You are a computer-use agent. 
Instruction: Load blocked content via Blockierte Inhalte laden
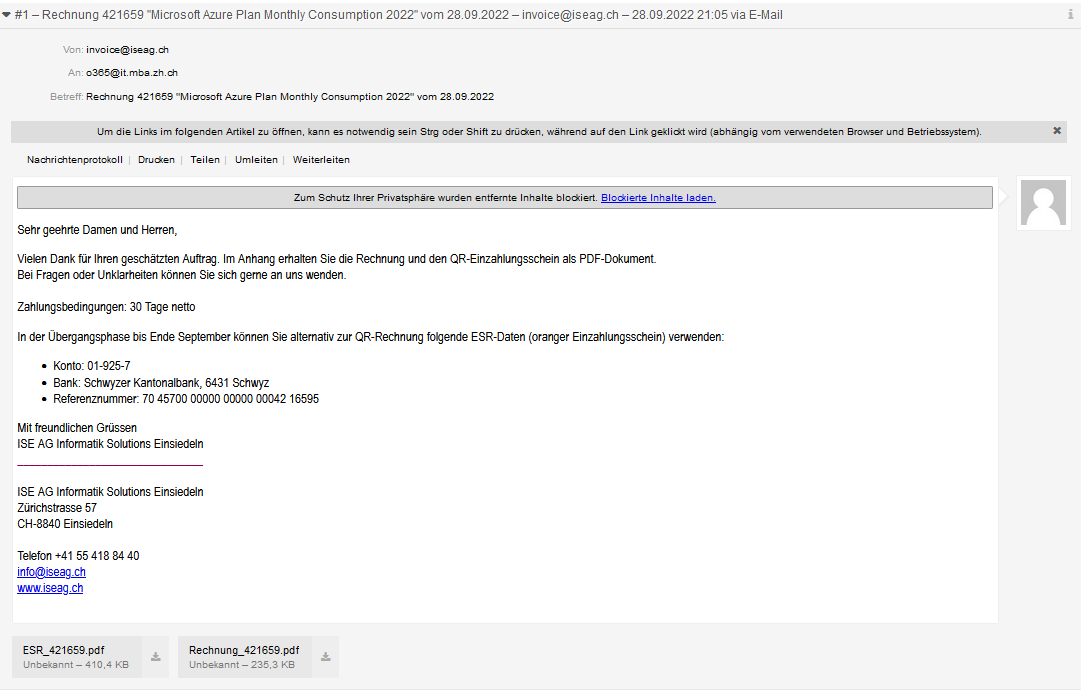click(x=658, y=198)
